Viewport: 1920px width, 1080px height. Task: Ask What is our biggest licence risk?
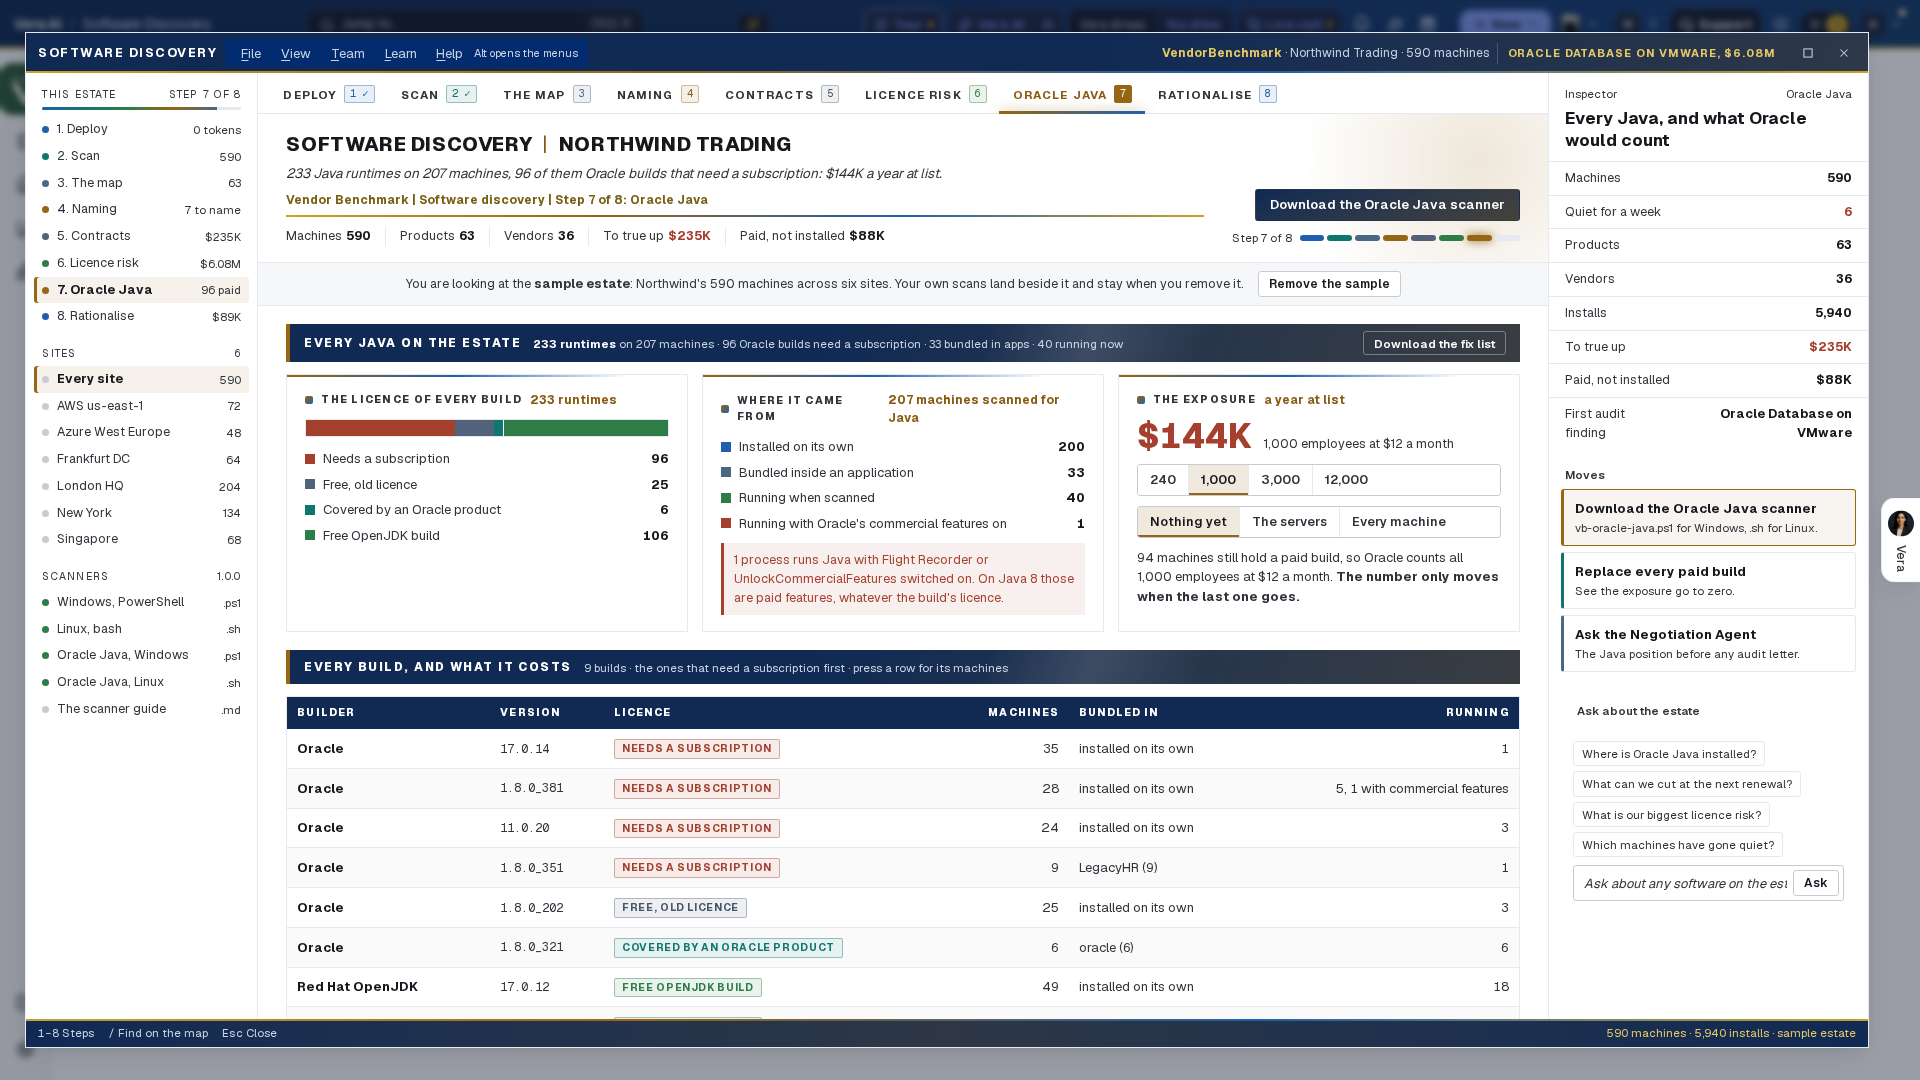(x=1671, y=815)
